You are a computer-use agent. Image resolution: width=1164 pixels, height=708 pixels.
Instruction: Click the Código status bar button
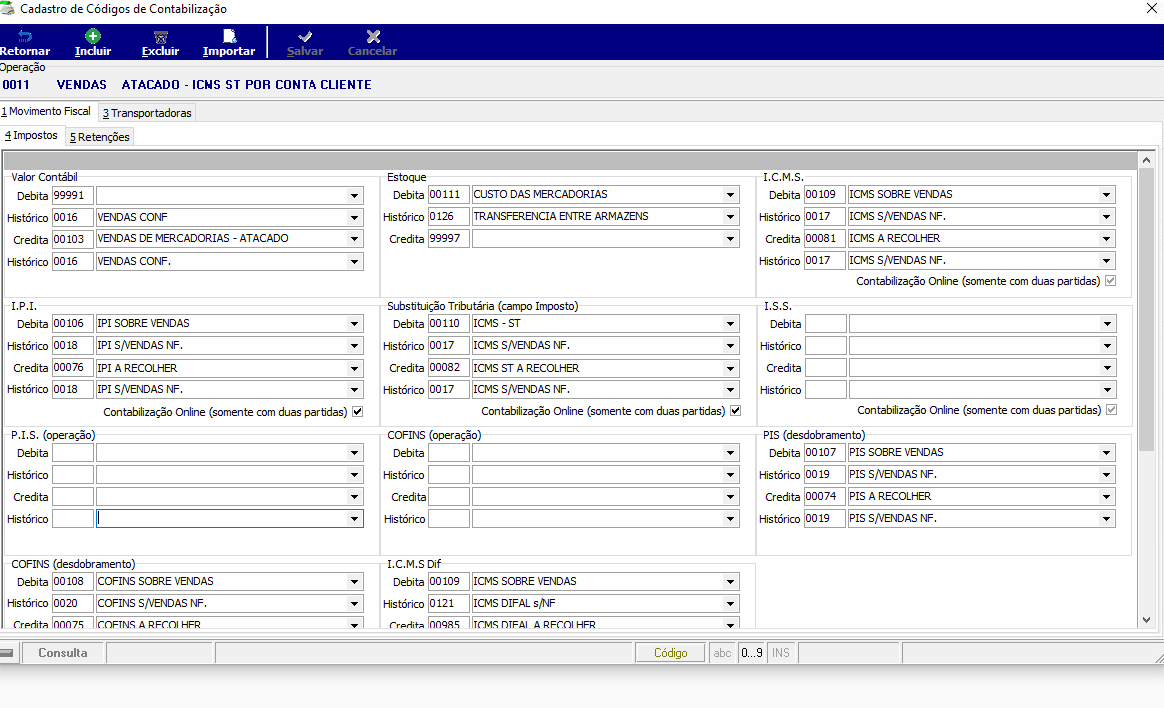click(x=670, y=653)
